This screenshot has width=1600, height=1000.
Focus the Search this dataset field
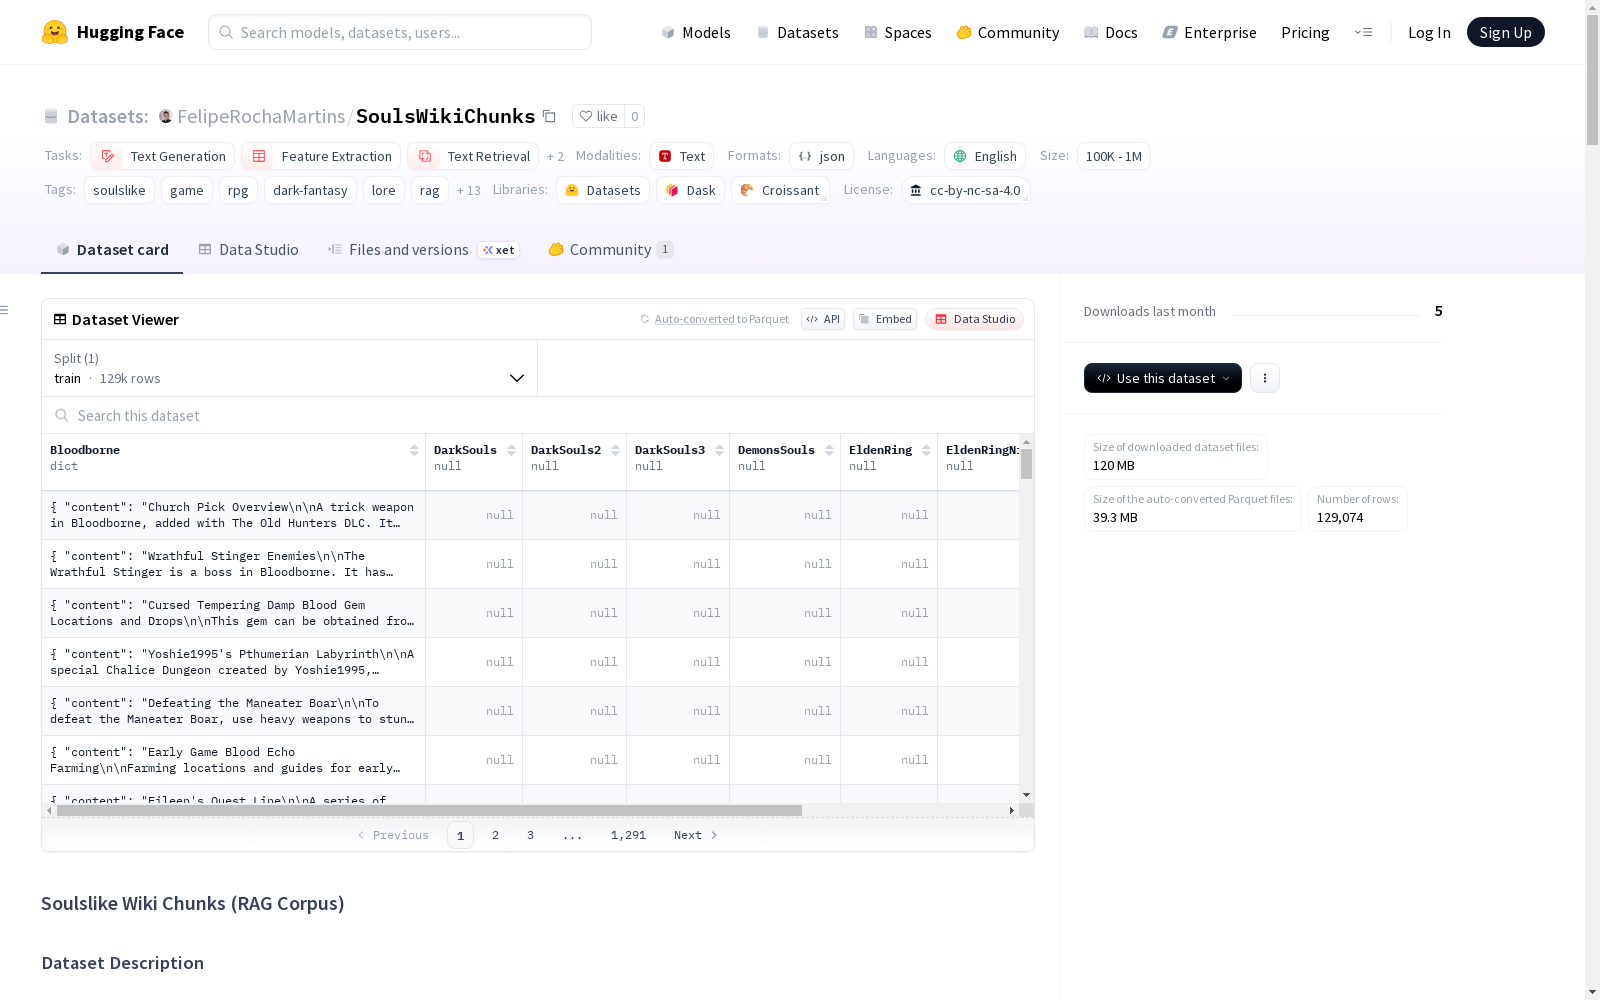pyautogui.click(x=538, y=415)
